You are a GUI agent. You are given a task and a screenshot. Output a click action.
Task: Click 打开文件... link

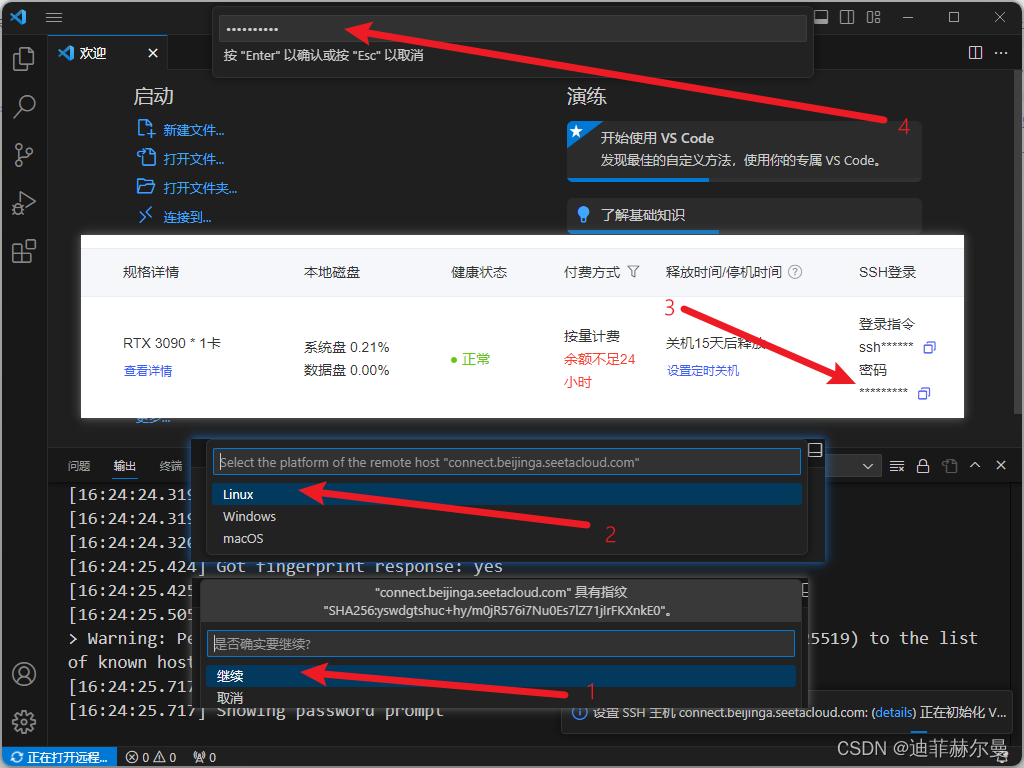pyautogui.click(x=193, y=159)
